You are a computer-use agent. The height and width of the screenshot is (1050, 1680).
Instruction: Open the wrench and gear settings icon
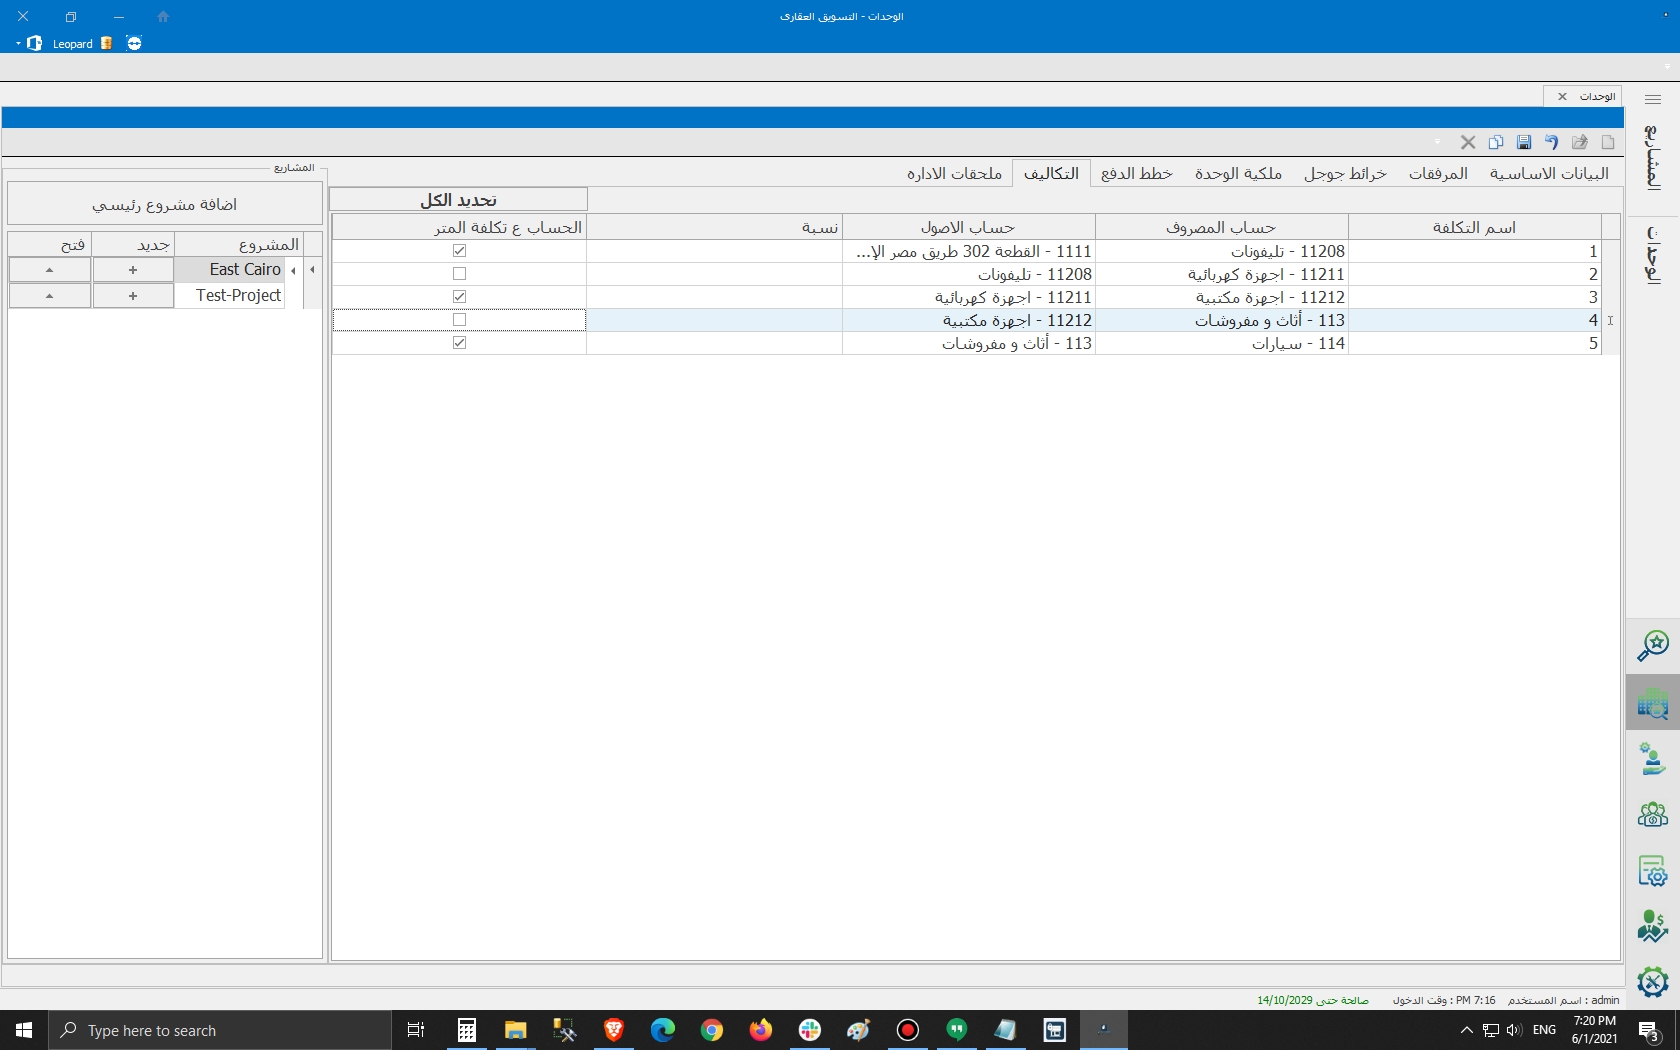[x=1652, y=982]
